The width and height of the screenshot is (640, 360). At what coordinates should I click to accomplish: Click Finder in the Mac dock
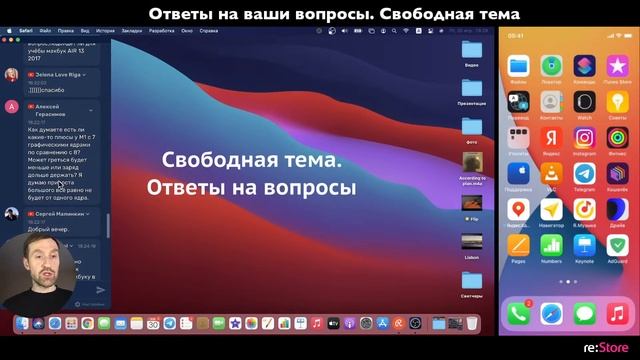(22, 324)
